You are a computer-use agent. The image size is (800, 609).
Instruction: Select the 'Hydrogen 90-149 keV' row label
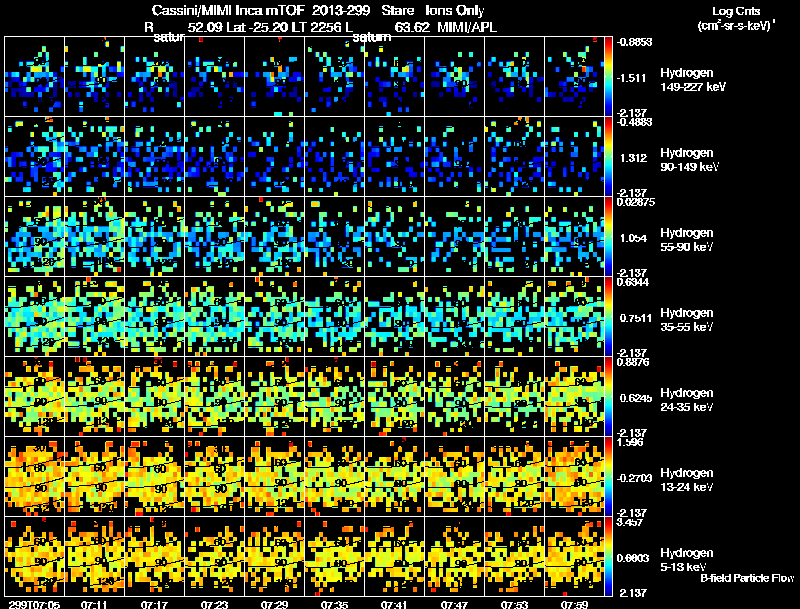pyautogui.click(x=689, y=160)
